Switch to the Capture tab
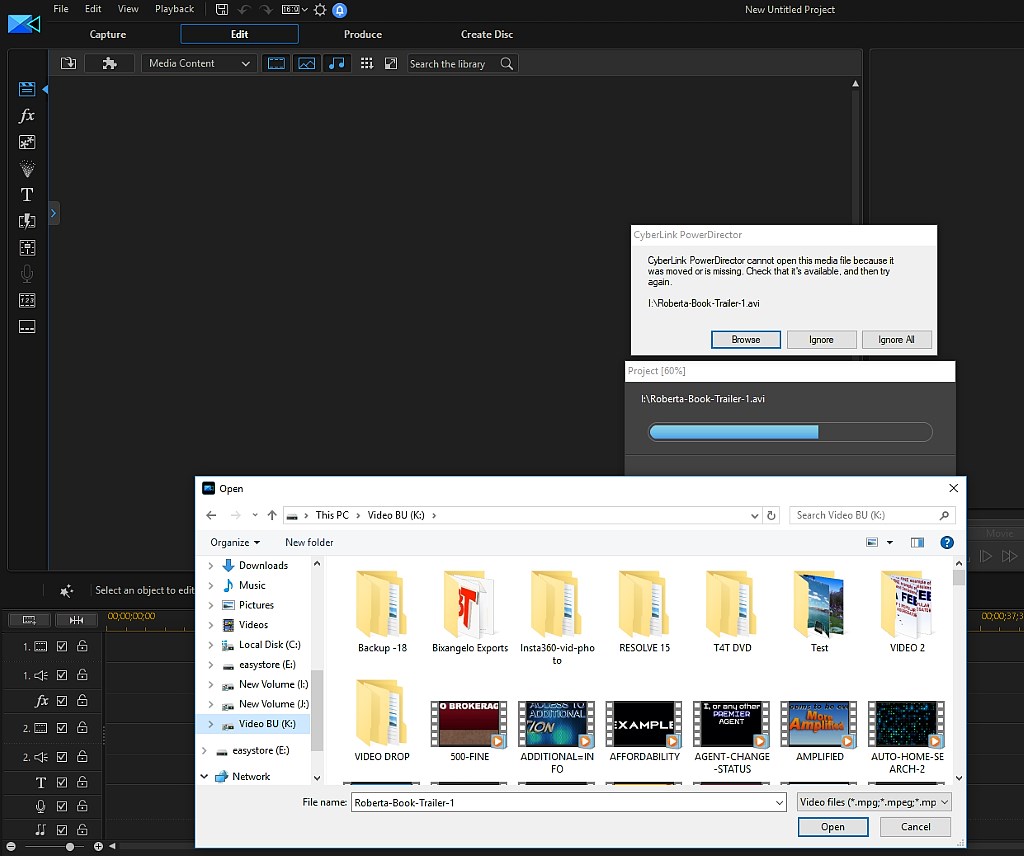Screen dimensions: 1024x856 point(108,35)
